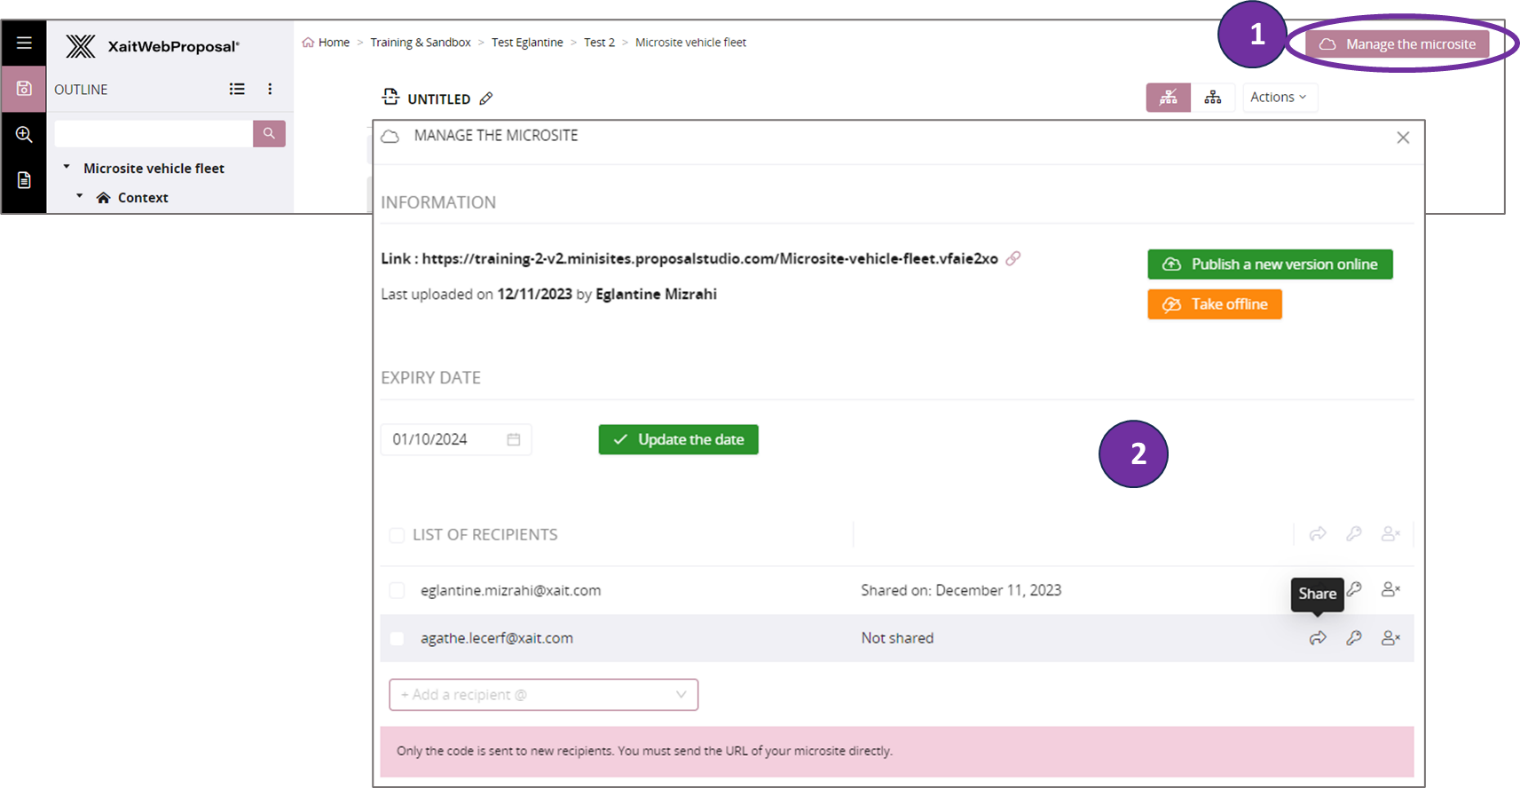Remove recipient eglantine.mizrahi@xait.com
Image resolution: width=1520 pixels, height=788 pixels.
pyautogui.click(x=1390, y=590)
